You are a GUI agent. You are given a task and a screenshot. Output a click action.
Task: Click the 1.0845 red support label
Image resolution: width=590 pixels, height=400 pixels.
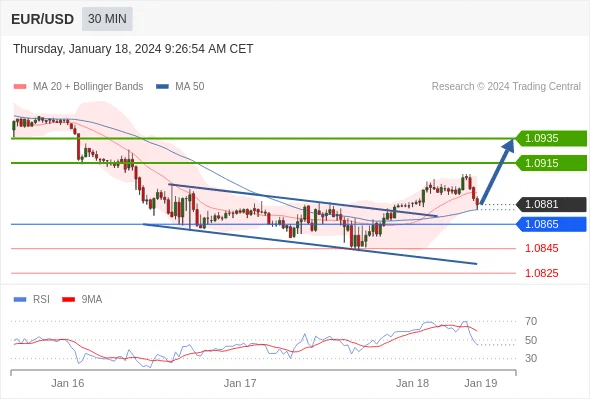[541, 248]
